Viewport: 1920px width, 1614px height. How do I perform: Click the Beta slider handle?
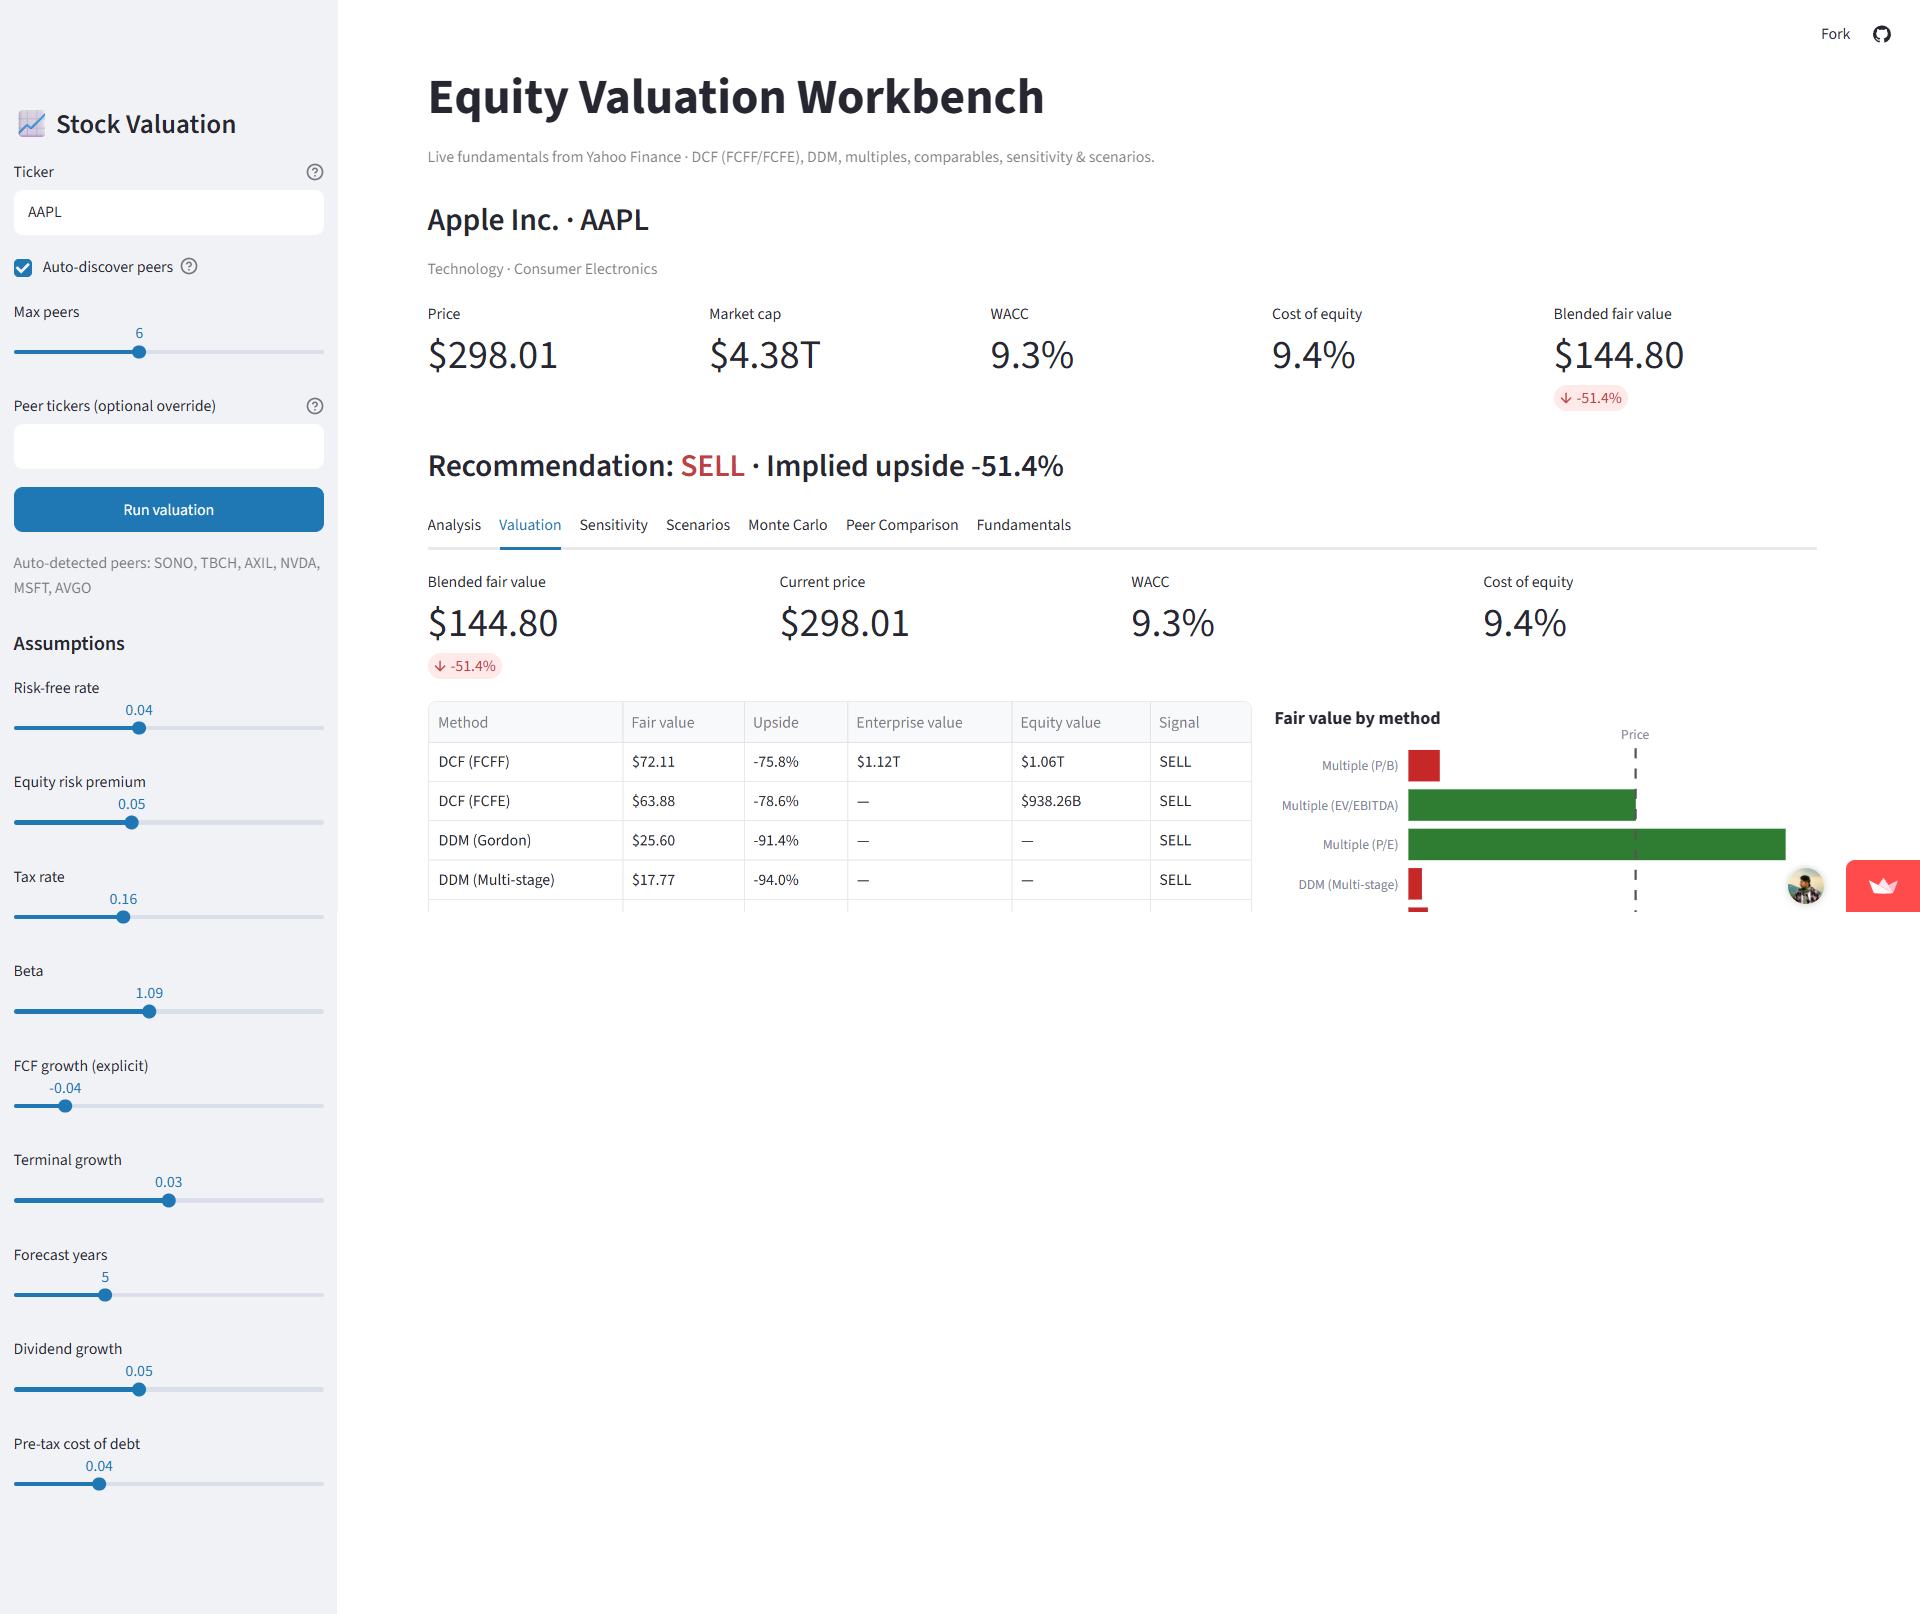click(x=149, y=1012)
